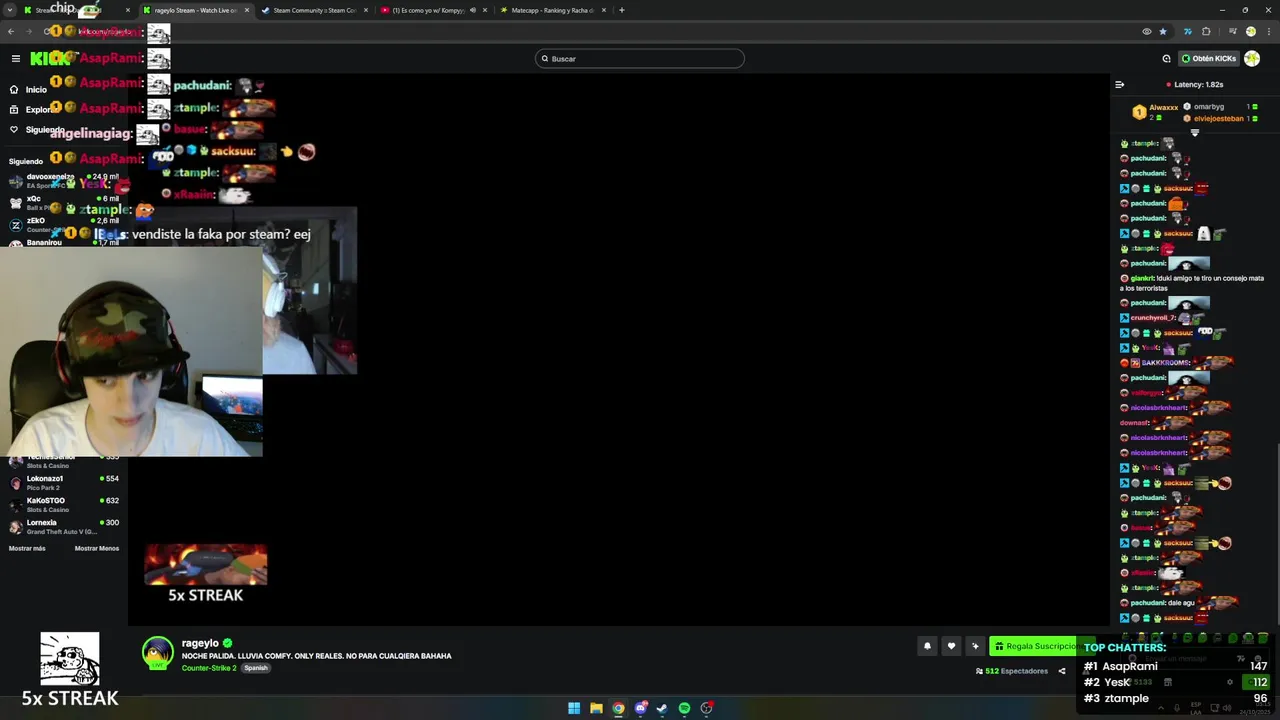Open Chrome from the taskbar
Image resolution: width=1280 pixels, height=720 pixels.
tap(618, 708)
